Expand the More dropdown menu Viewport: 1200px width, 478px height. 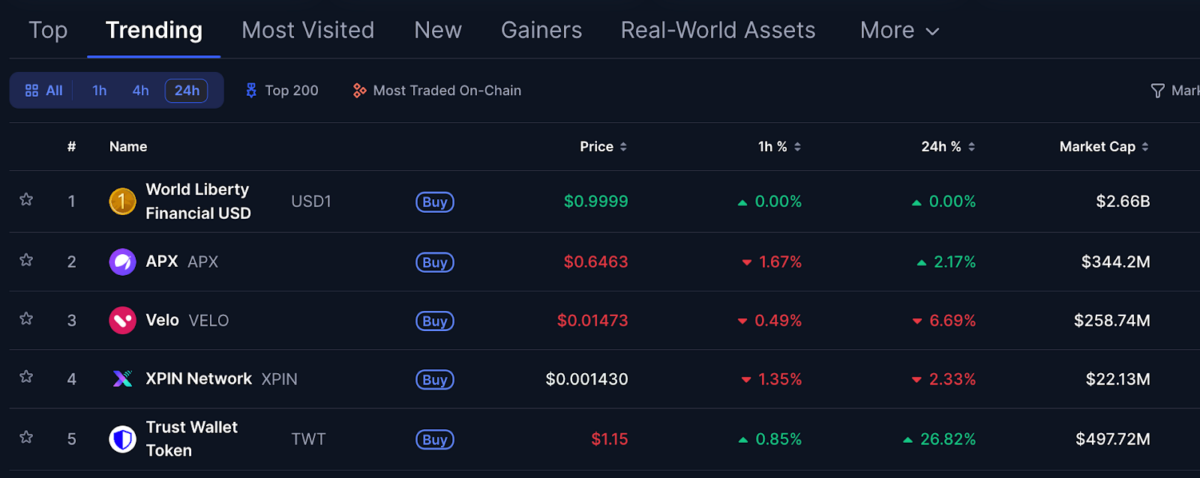(899, 31)
